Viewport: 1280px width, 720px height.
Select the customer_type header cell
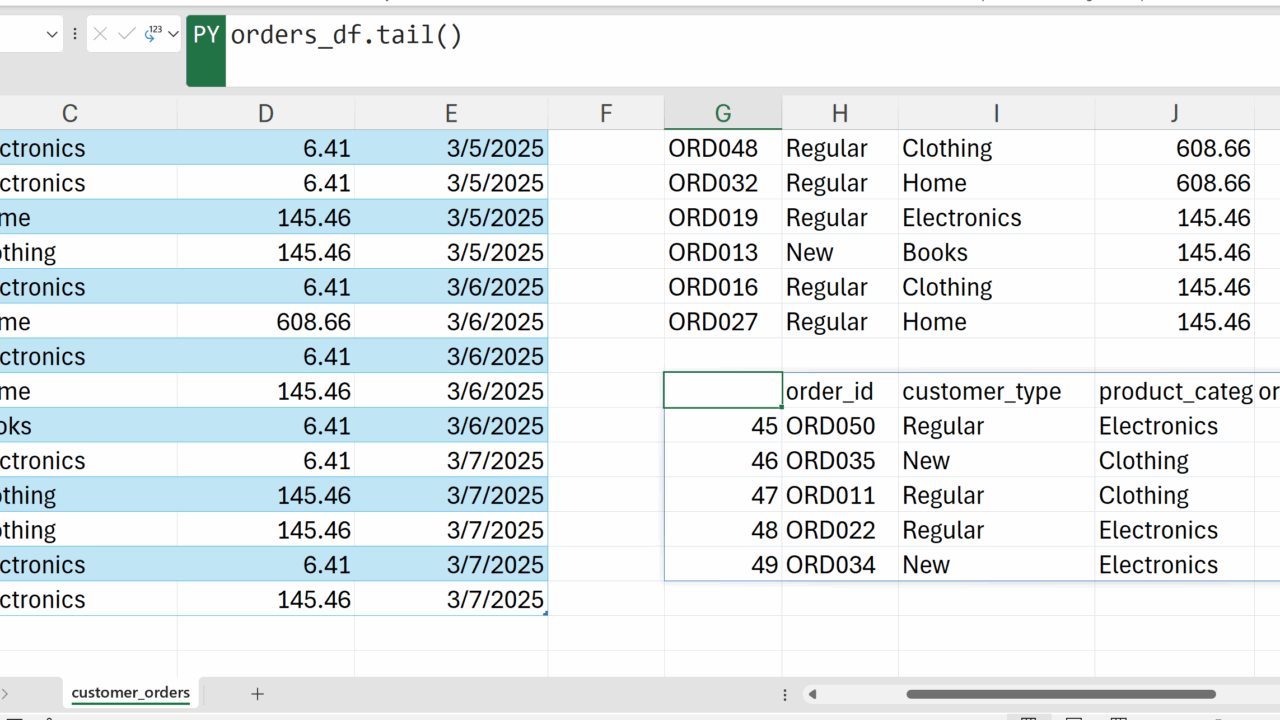click(x=981, y=391)
